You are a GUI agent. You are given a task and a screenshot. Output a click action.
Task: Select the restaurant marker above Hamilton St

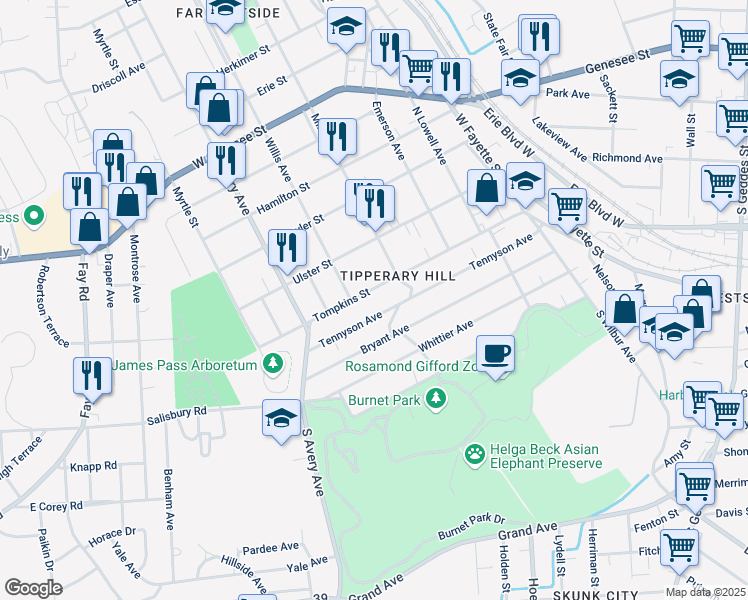point(337,138)
